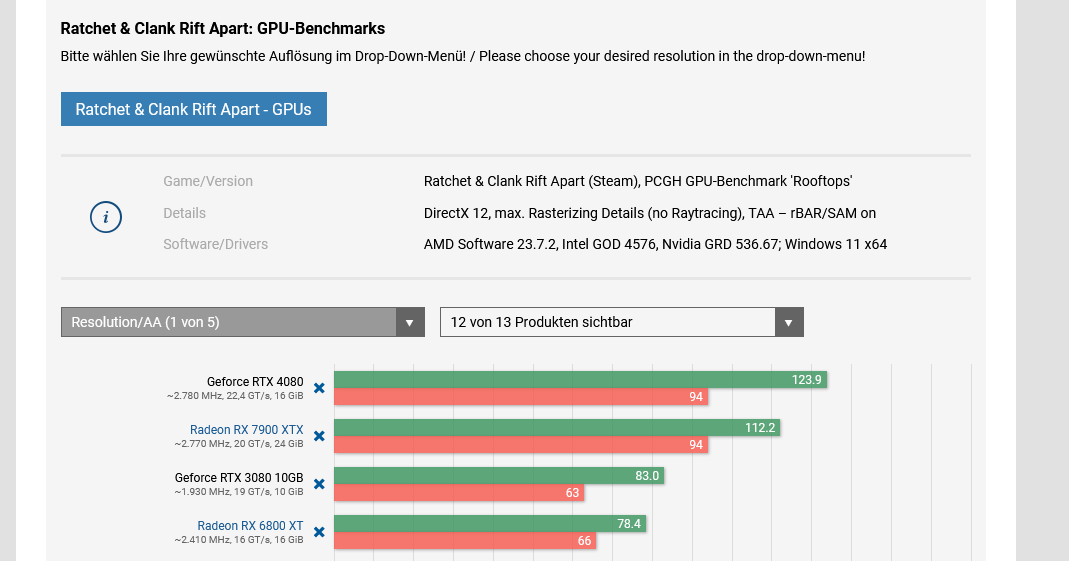The image size is (1069, 561).
Task: Open the Resolution/AA dropdown menu
Action: (243, 322)
